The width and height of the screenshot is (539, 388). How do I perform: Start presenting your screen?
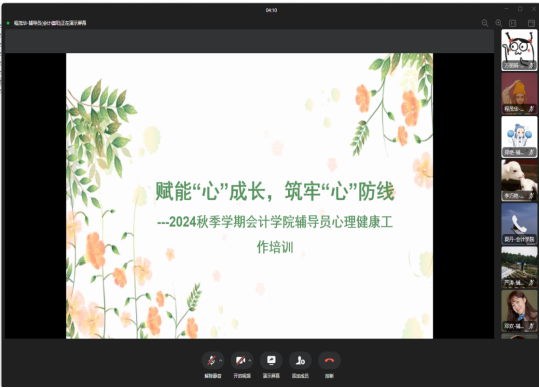(271, 361)
